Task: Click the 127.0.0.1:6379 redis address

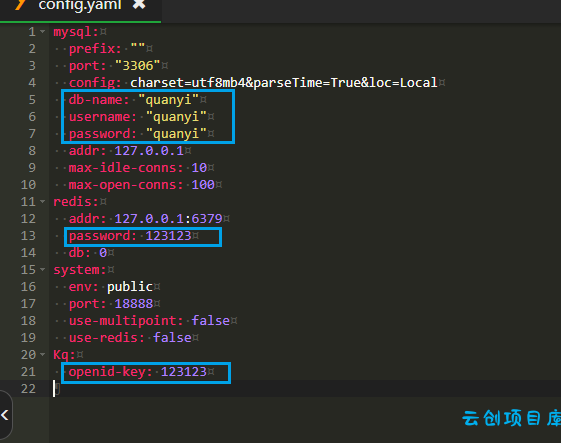Action: coord(169,219)
